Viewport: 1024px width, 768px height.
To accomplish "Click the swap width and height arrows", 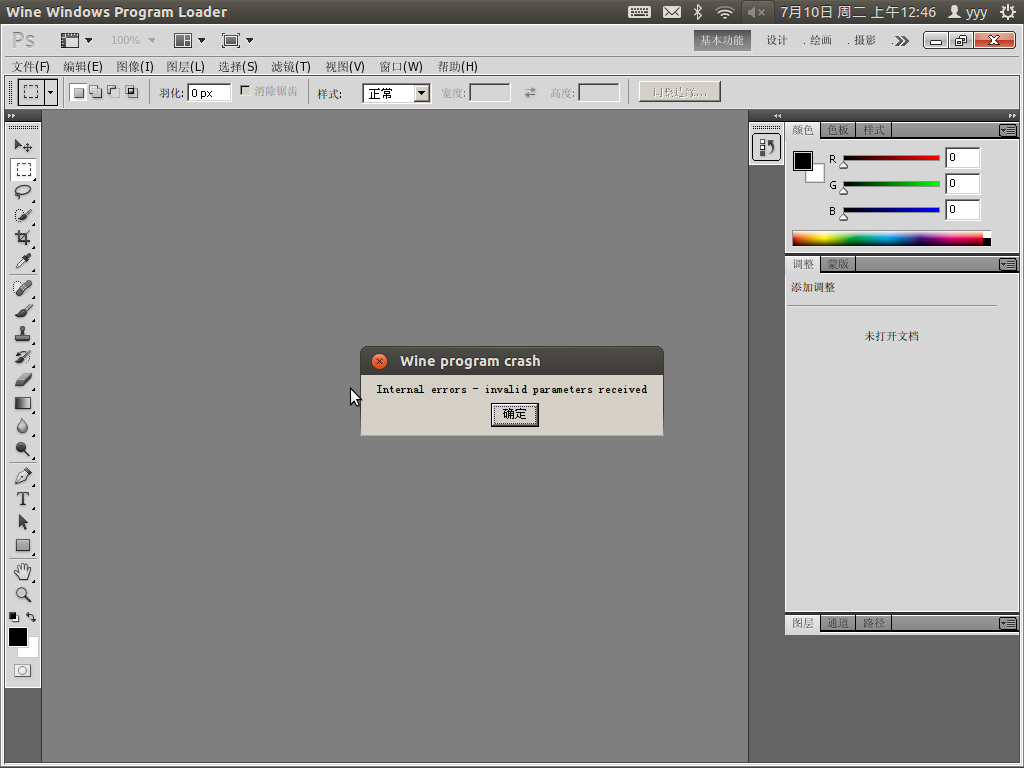I will point(530,93).
